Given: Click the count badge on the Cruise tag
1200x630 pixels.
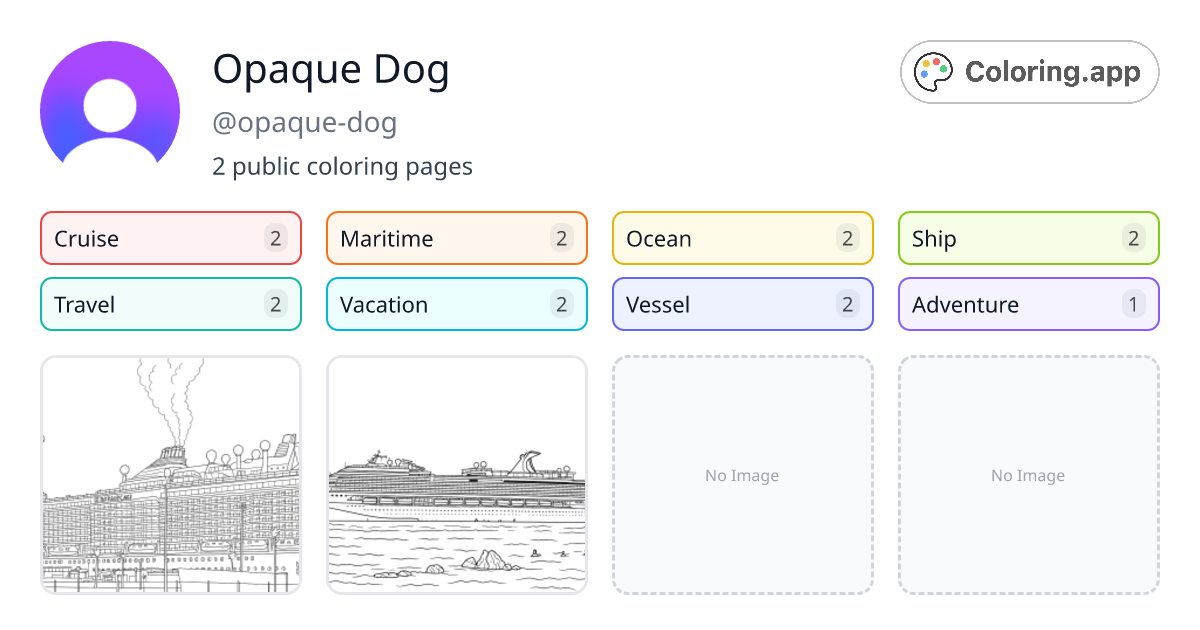Looking at the screenshot, I should (276, 238).
